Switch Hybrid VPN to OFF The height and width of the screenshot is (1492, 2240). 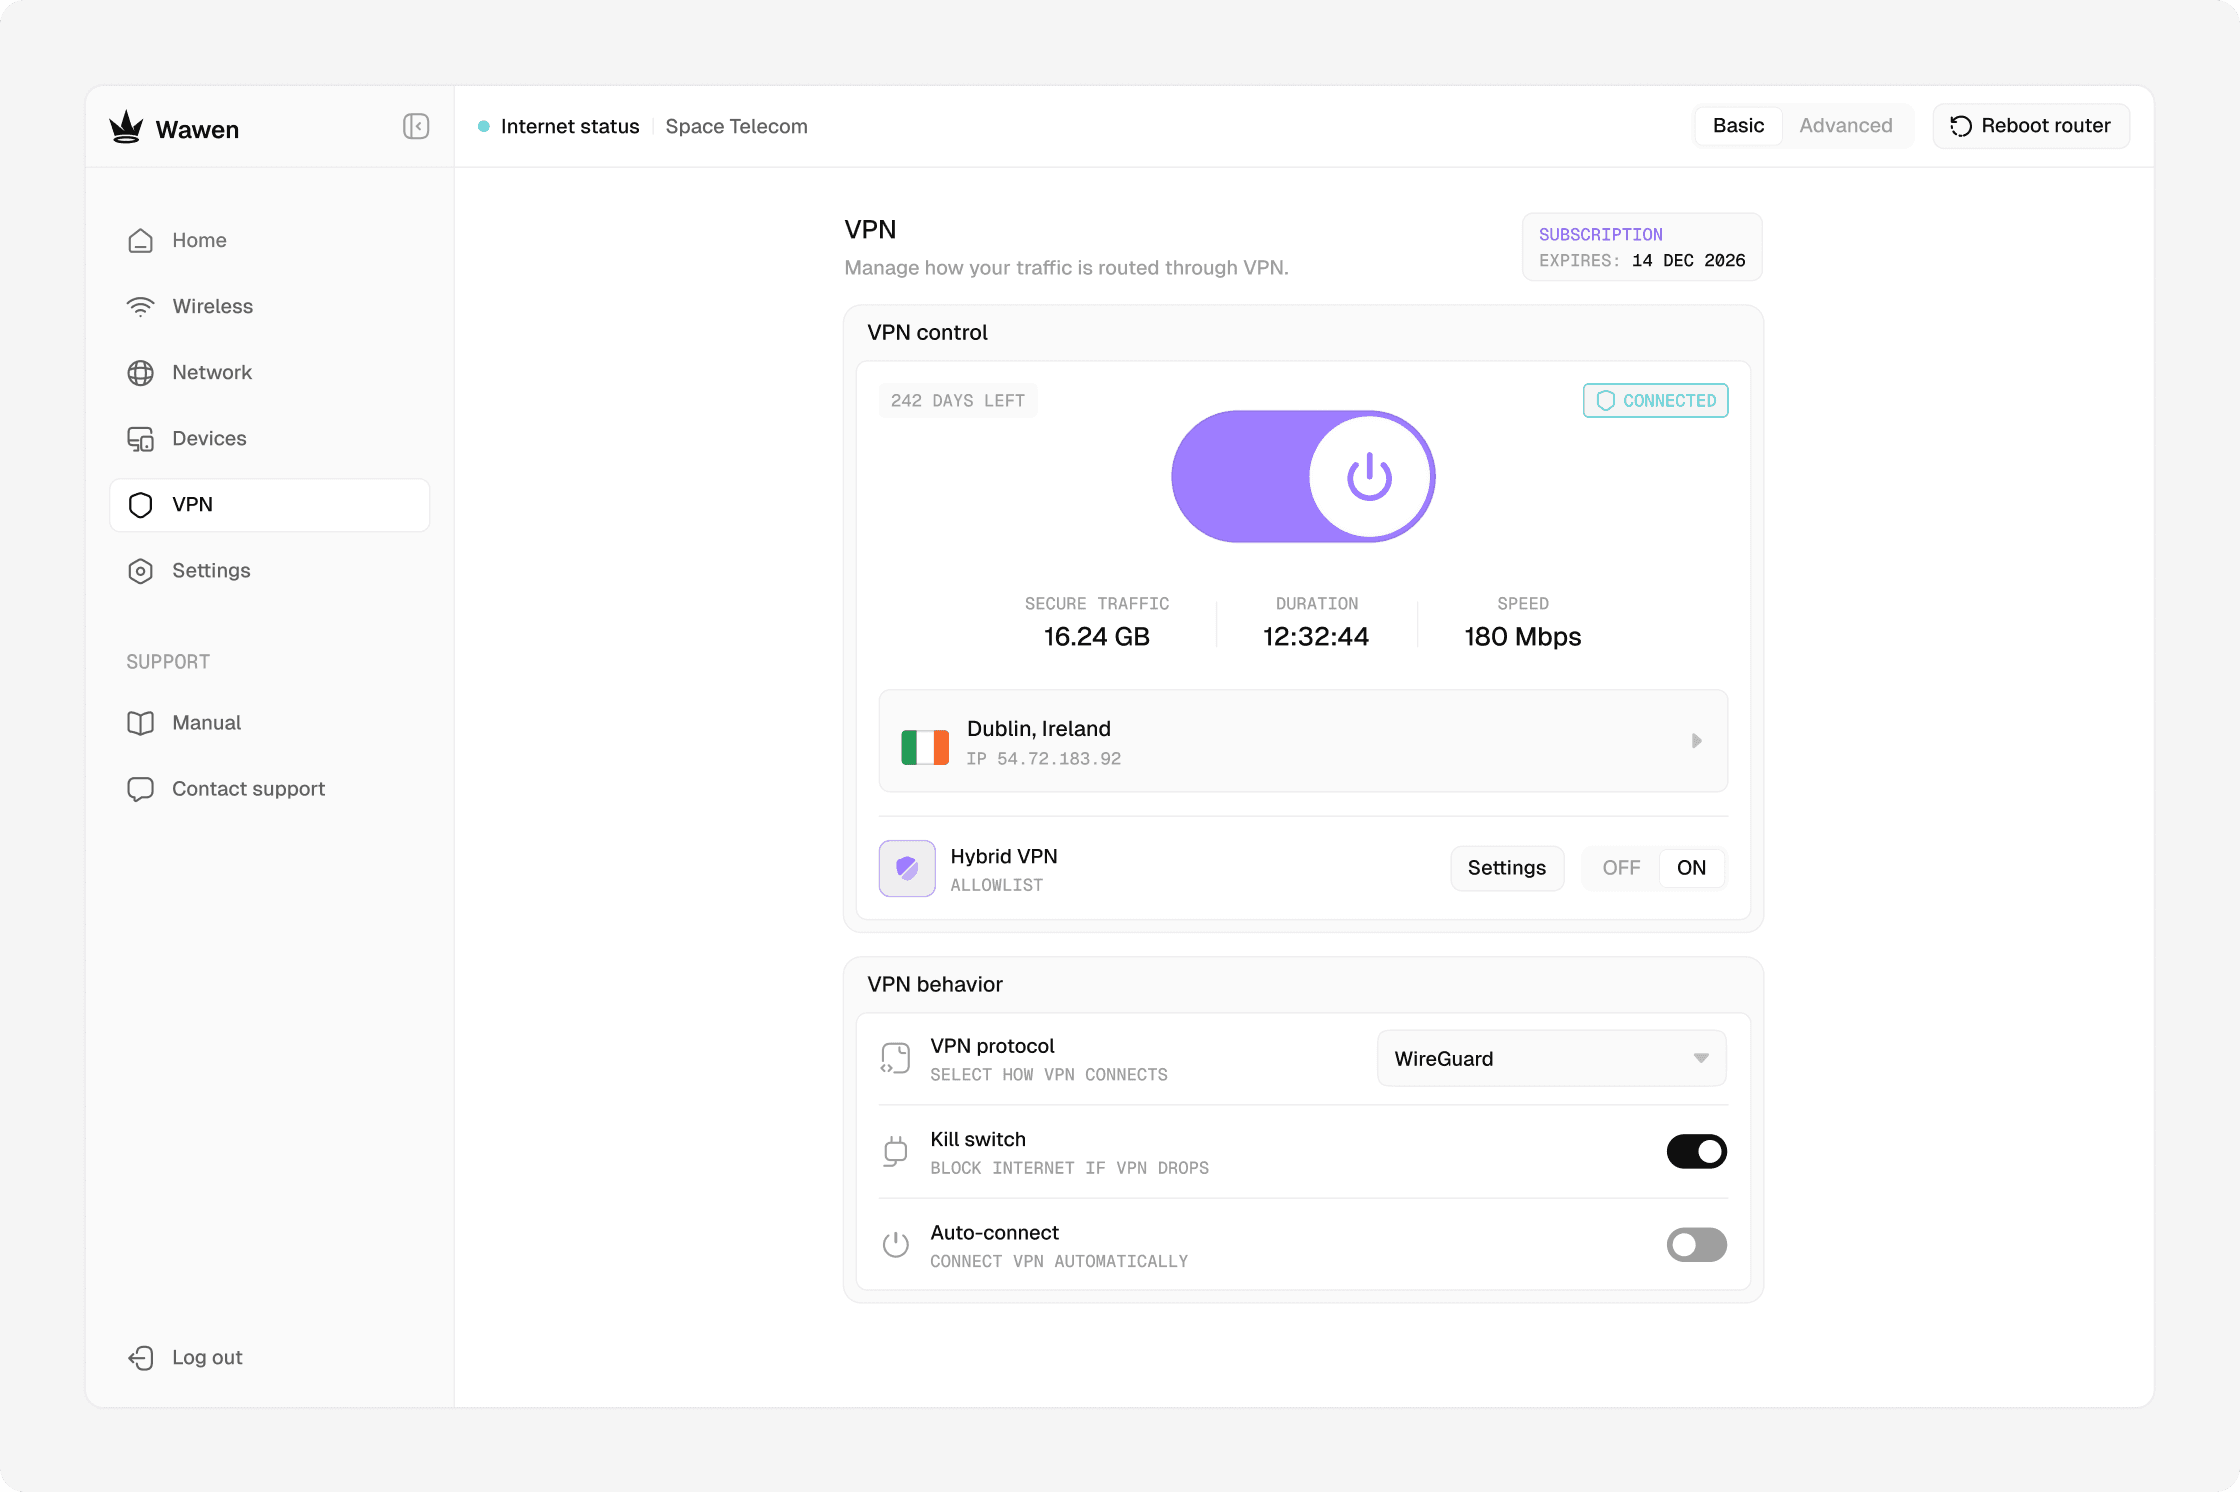pyautogui.click(x=1620, y=868)
